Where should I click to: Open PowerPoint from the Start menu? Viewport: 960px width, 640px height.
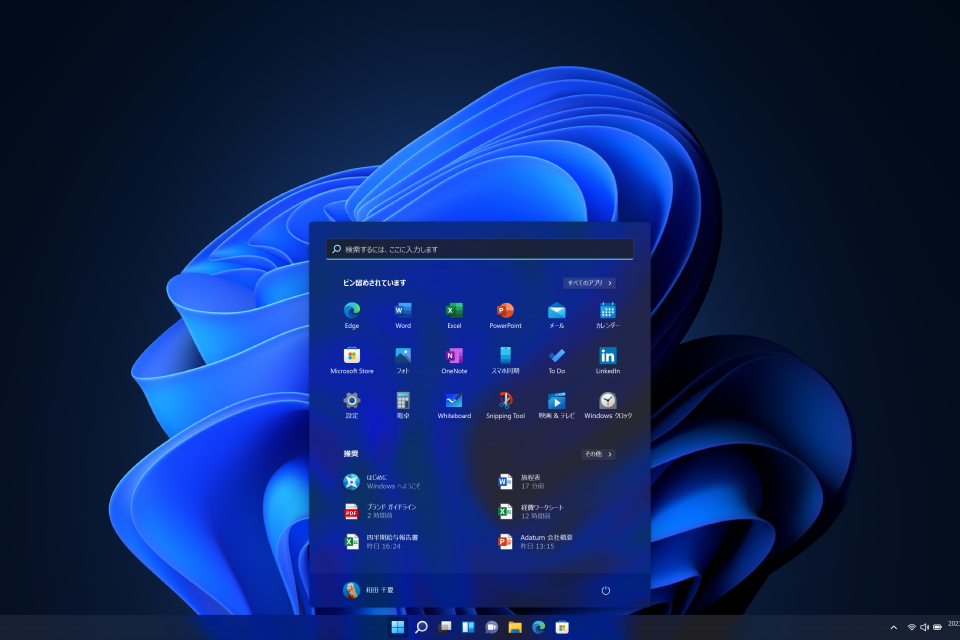click(x=505, y=312)
